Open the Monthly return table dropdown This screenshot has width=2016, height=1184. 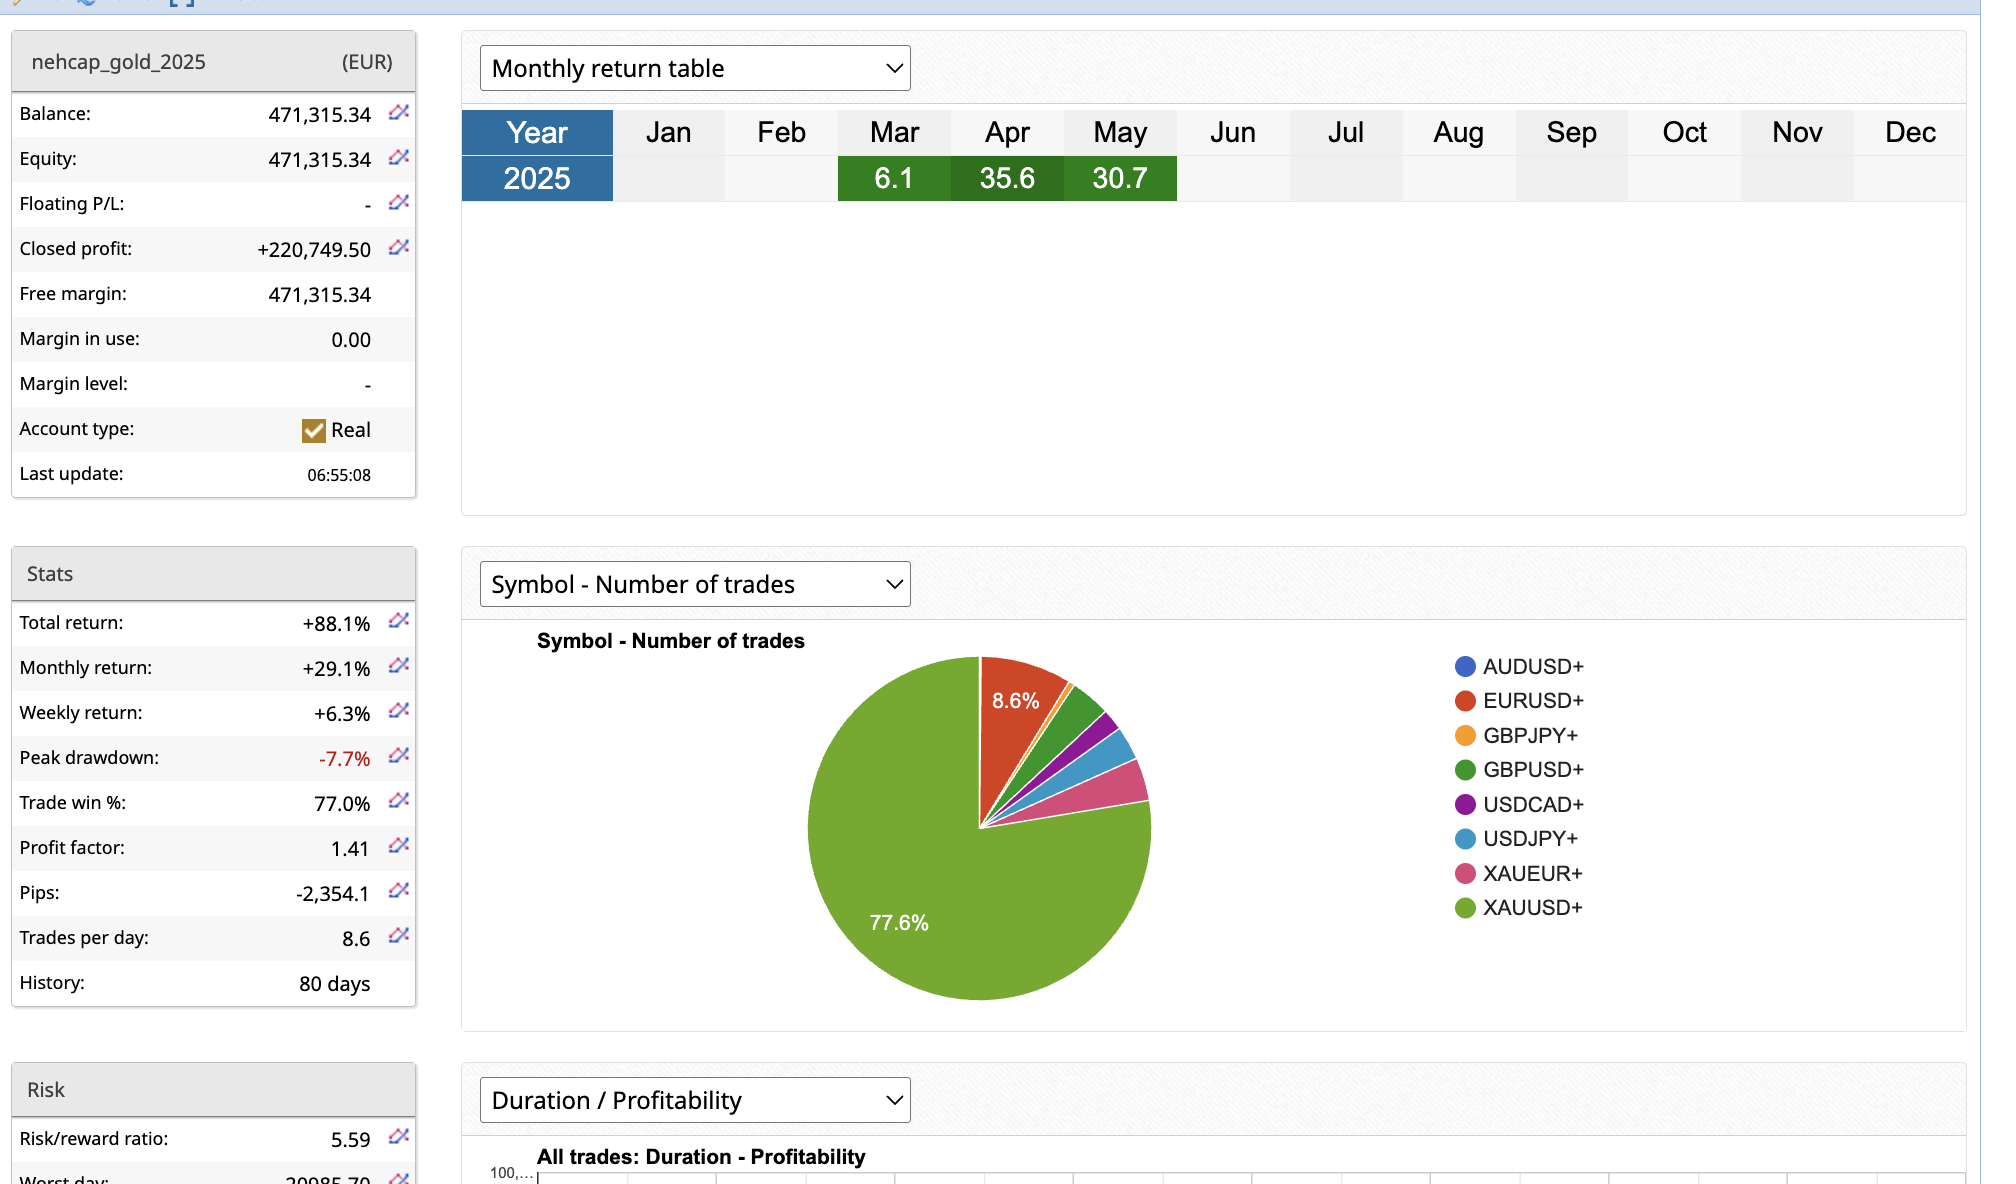point(695,68)
